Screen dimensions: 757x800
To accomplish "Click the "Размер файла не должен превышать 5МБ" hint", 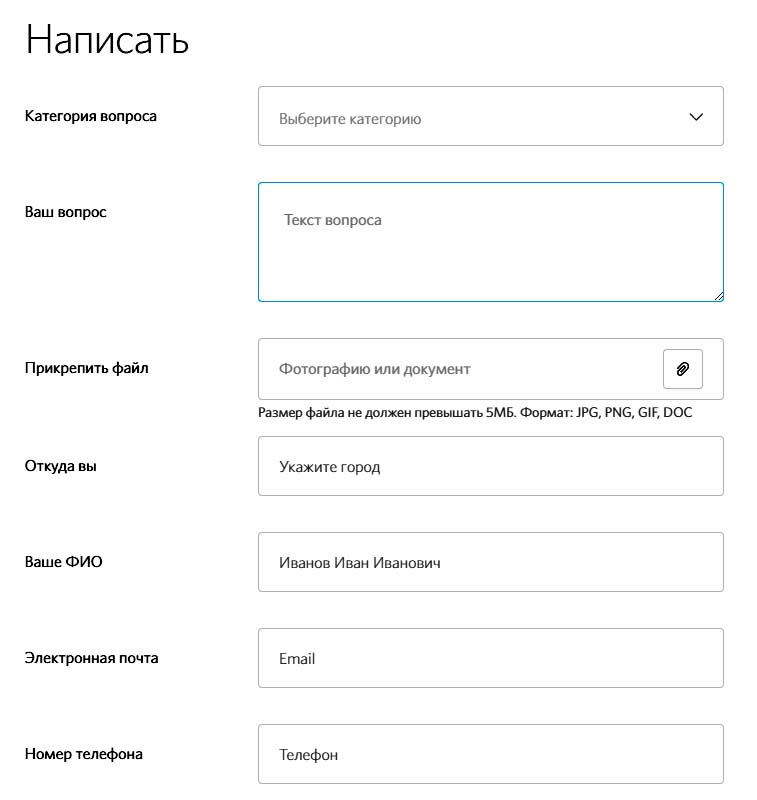I will (x=387, y=412).
